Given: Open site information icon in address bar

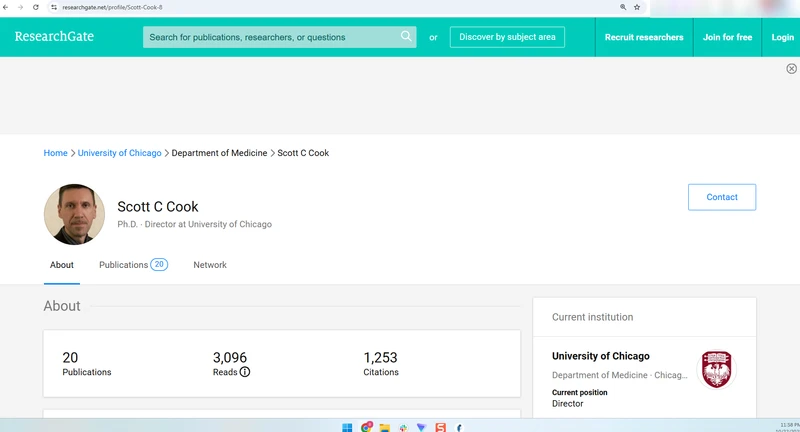Looking at the screenshot, I should [54, 7].
